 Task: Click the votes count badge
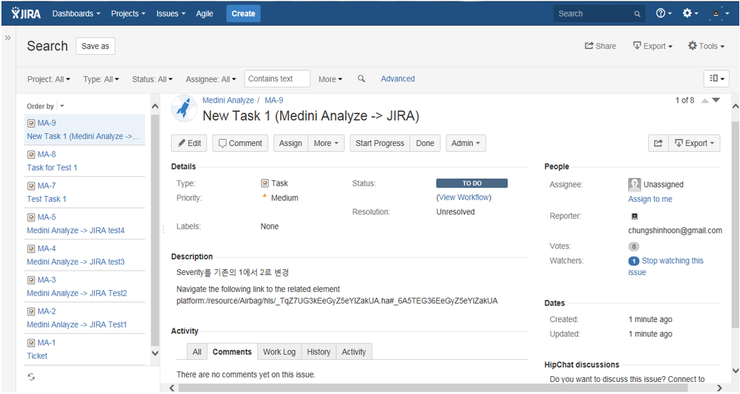click(x=634, y=246)
